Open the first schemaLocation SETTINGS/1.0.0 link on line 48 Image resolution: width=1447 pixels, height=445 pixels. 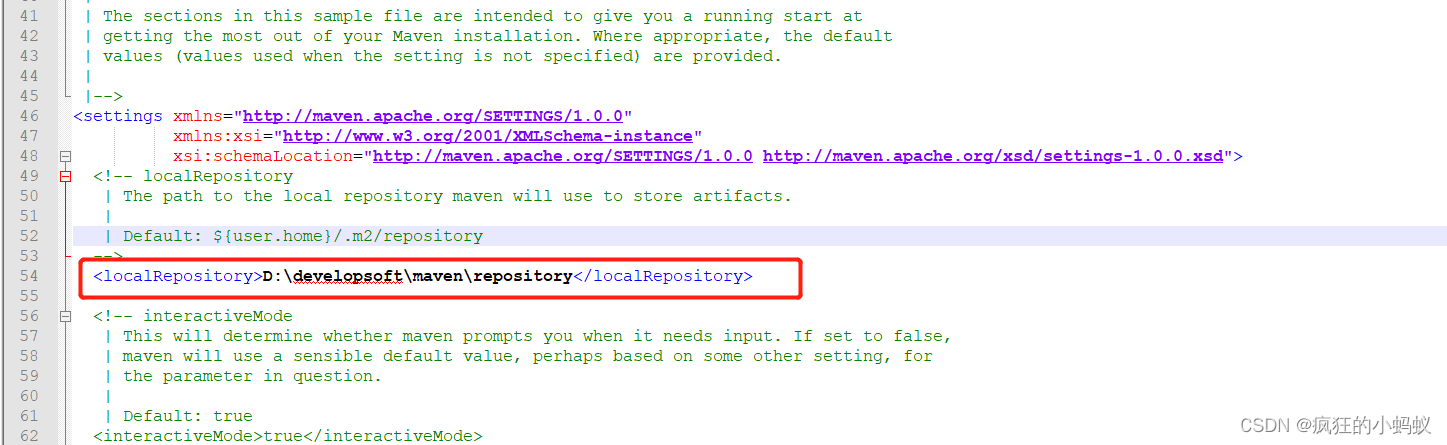pyautogui.click(x=563, y=156)
